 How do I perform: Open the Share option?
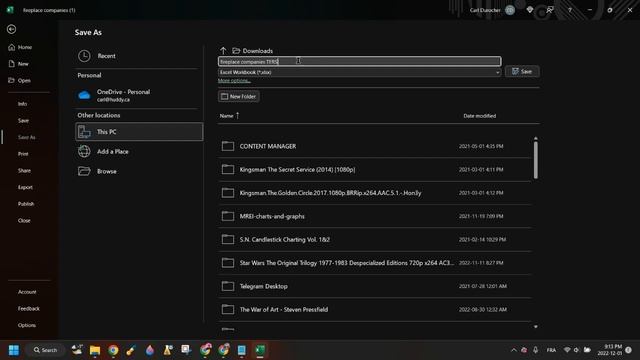pyautogui.click(x=24, y=171)
